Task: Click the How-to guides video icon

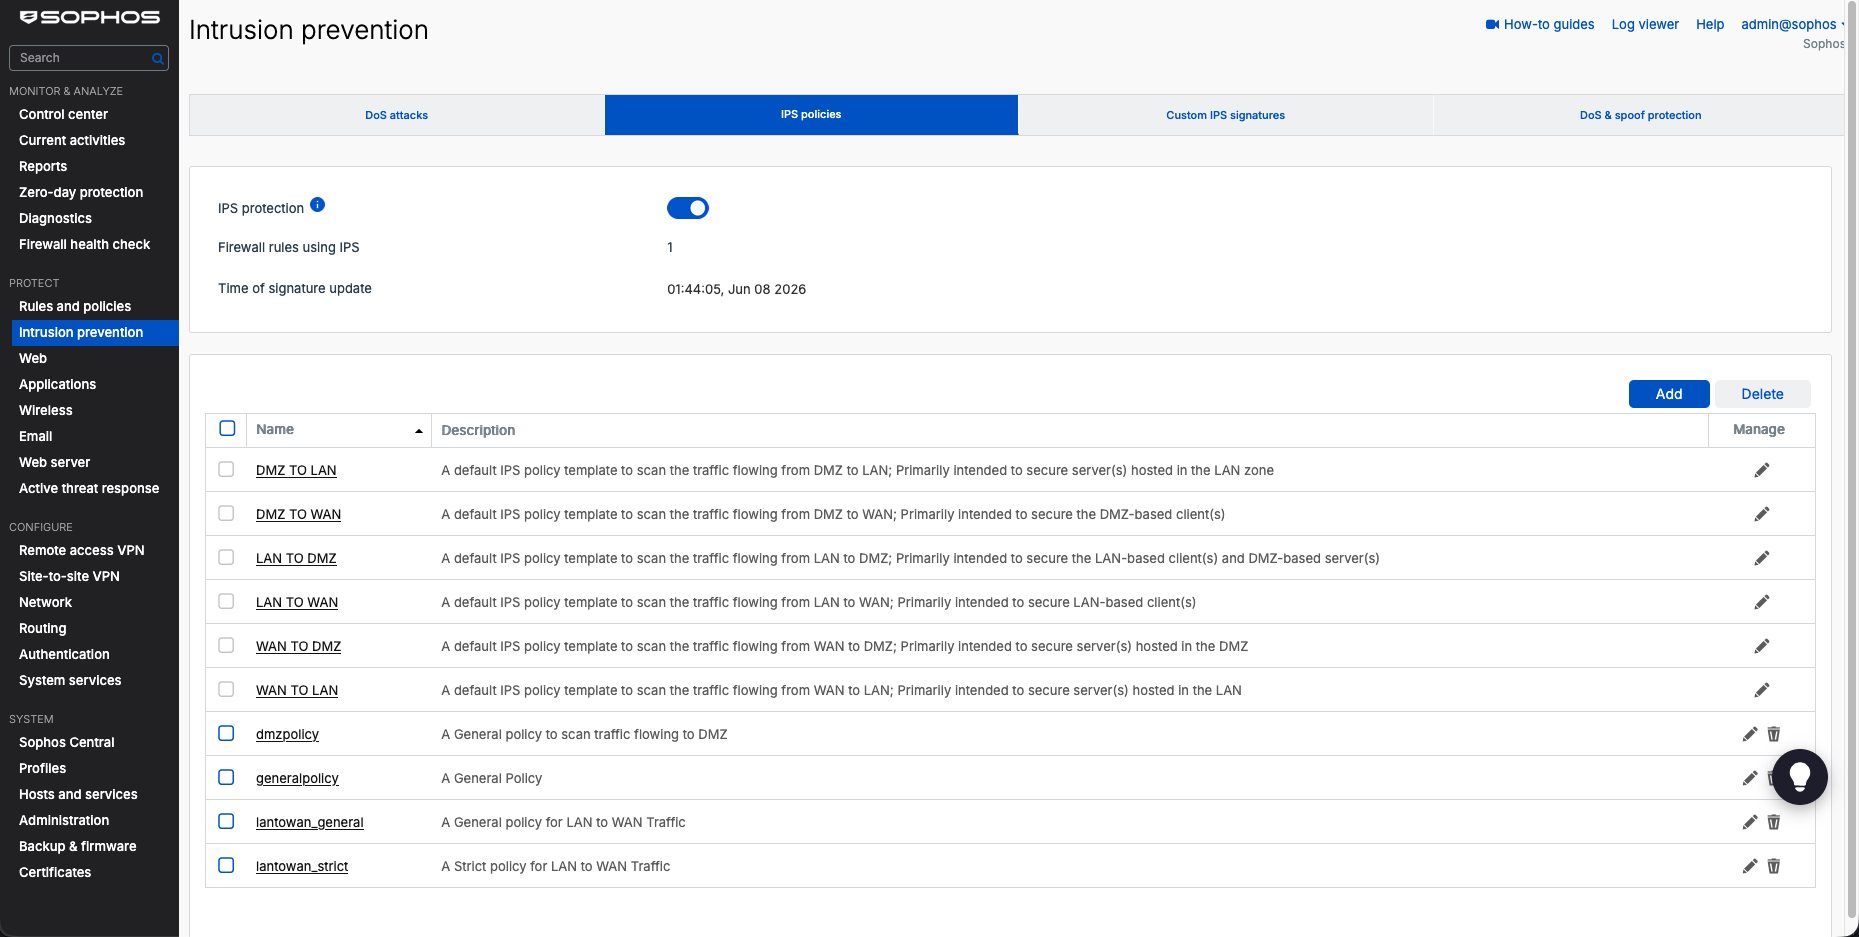Action: pos(1491,25)
